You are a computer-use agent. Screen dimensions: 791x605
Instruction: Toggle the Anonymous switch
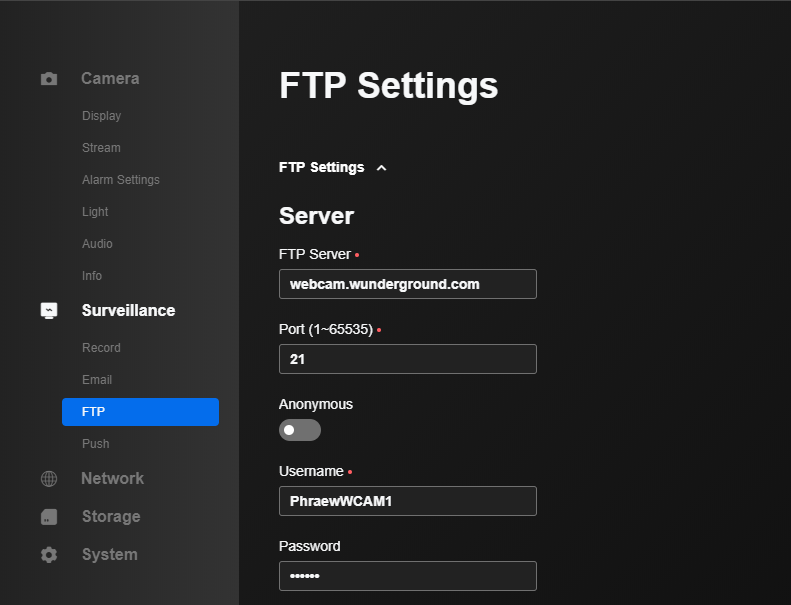pyautogui.click(x=300, y=430)
